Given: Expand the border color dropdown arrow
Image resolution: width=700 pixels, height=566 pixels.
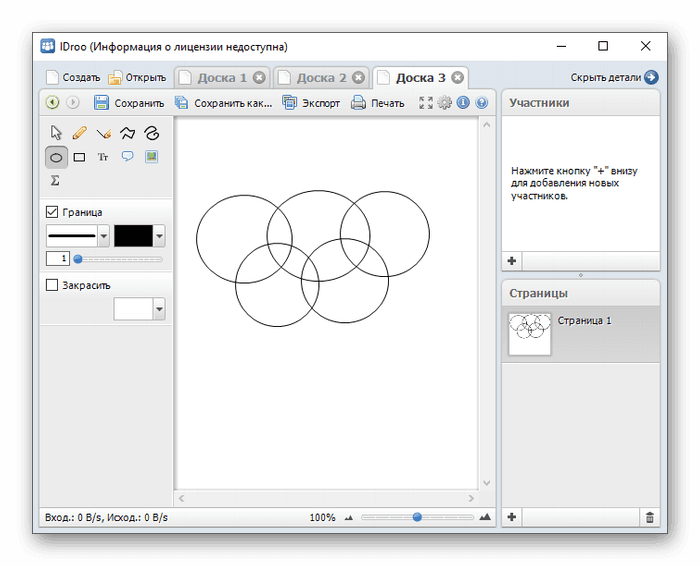Looking at the screenshot, I should click(159, 236).
